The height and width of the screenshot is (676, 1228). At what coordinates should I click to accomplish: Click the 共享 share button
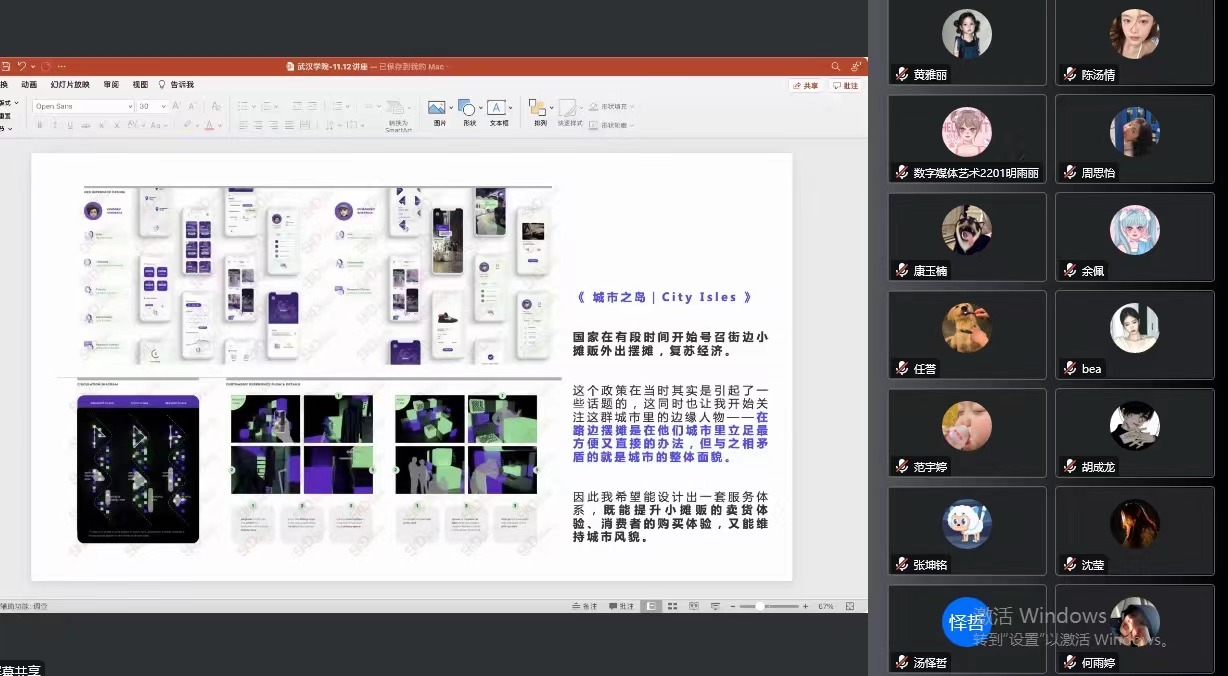[x=805, y=86]
